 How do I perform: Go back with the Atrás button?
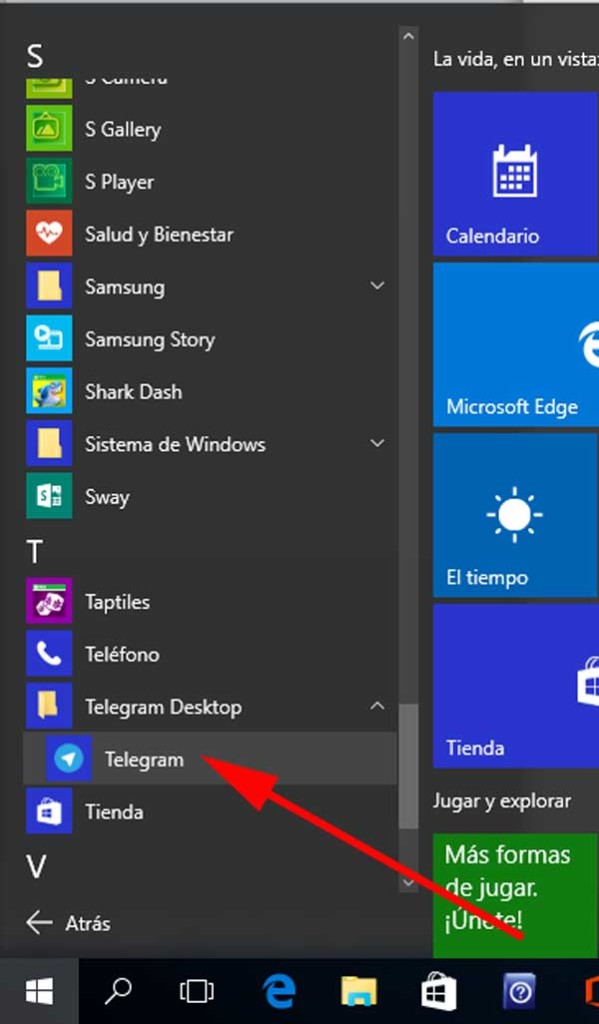(68, 923)
